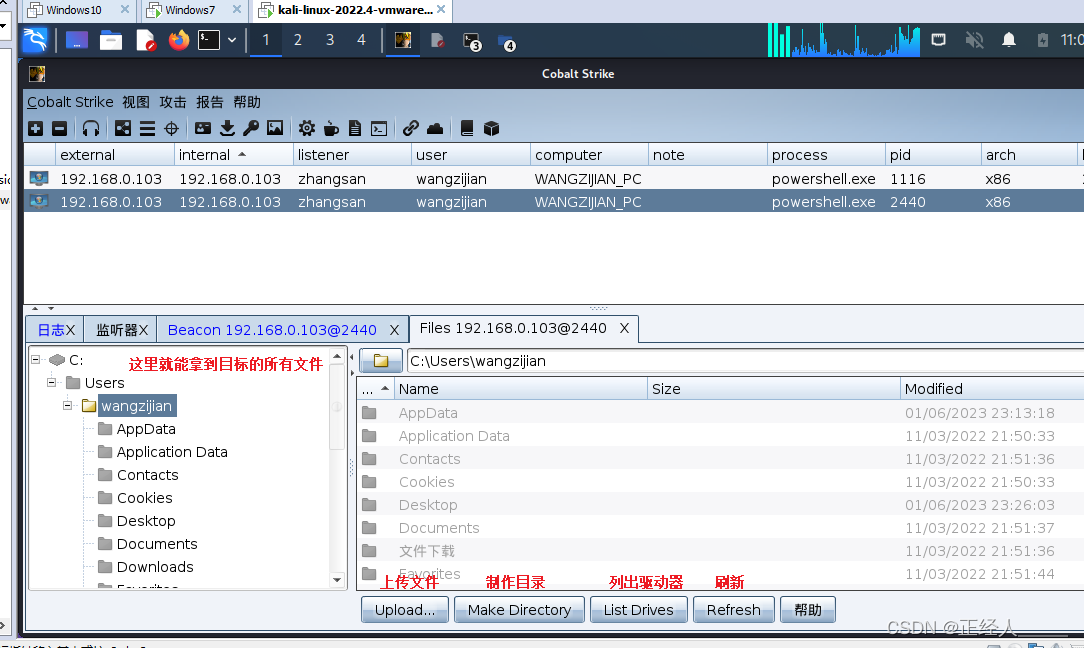
Task: Launch Firefox from the Kali panel
Action: tap(178, 40)
